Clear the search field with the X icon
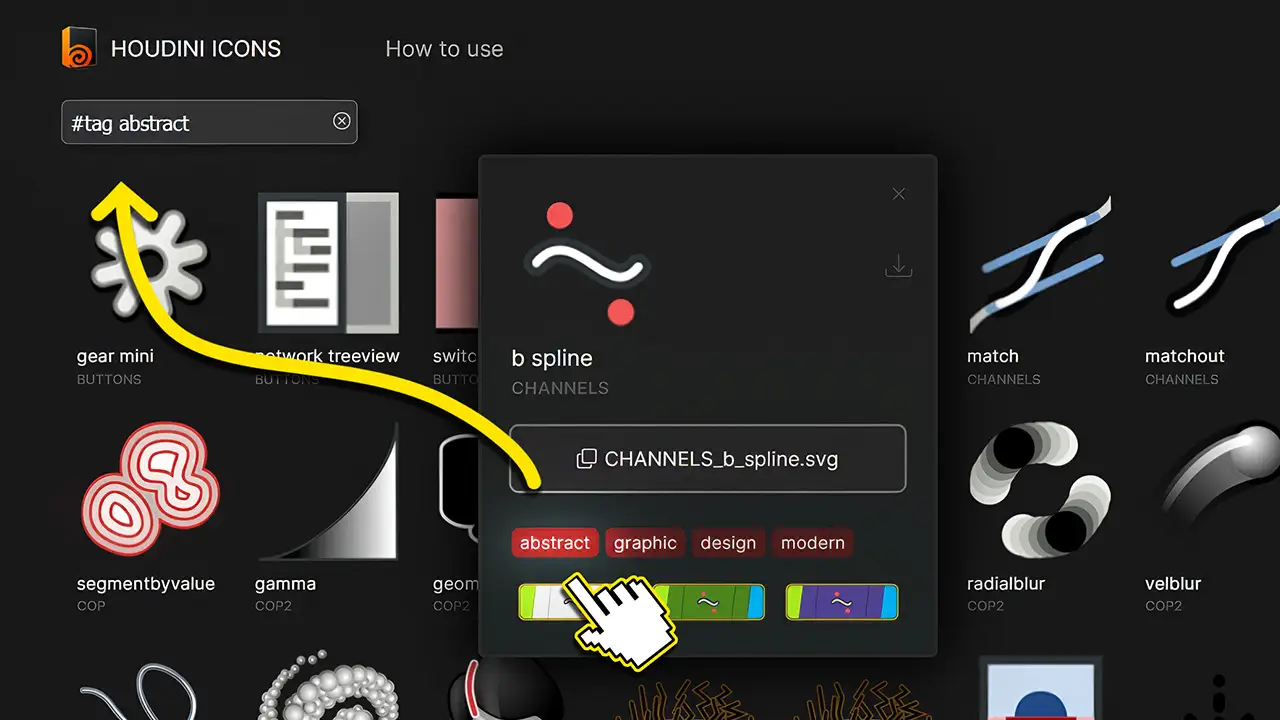Screen dimensions: 1280x720 341,121
